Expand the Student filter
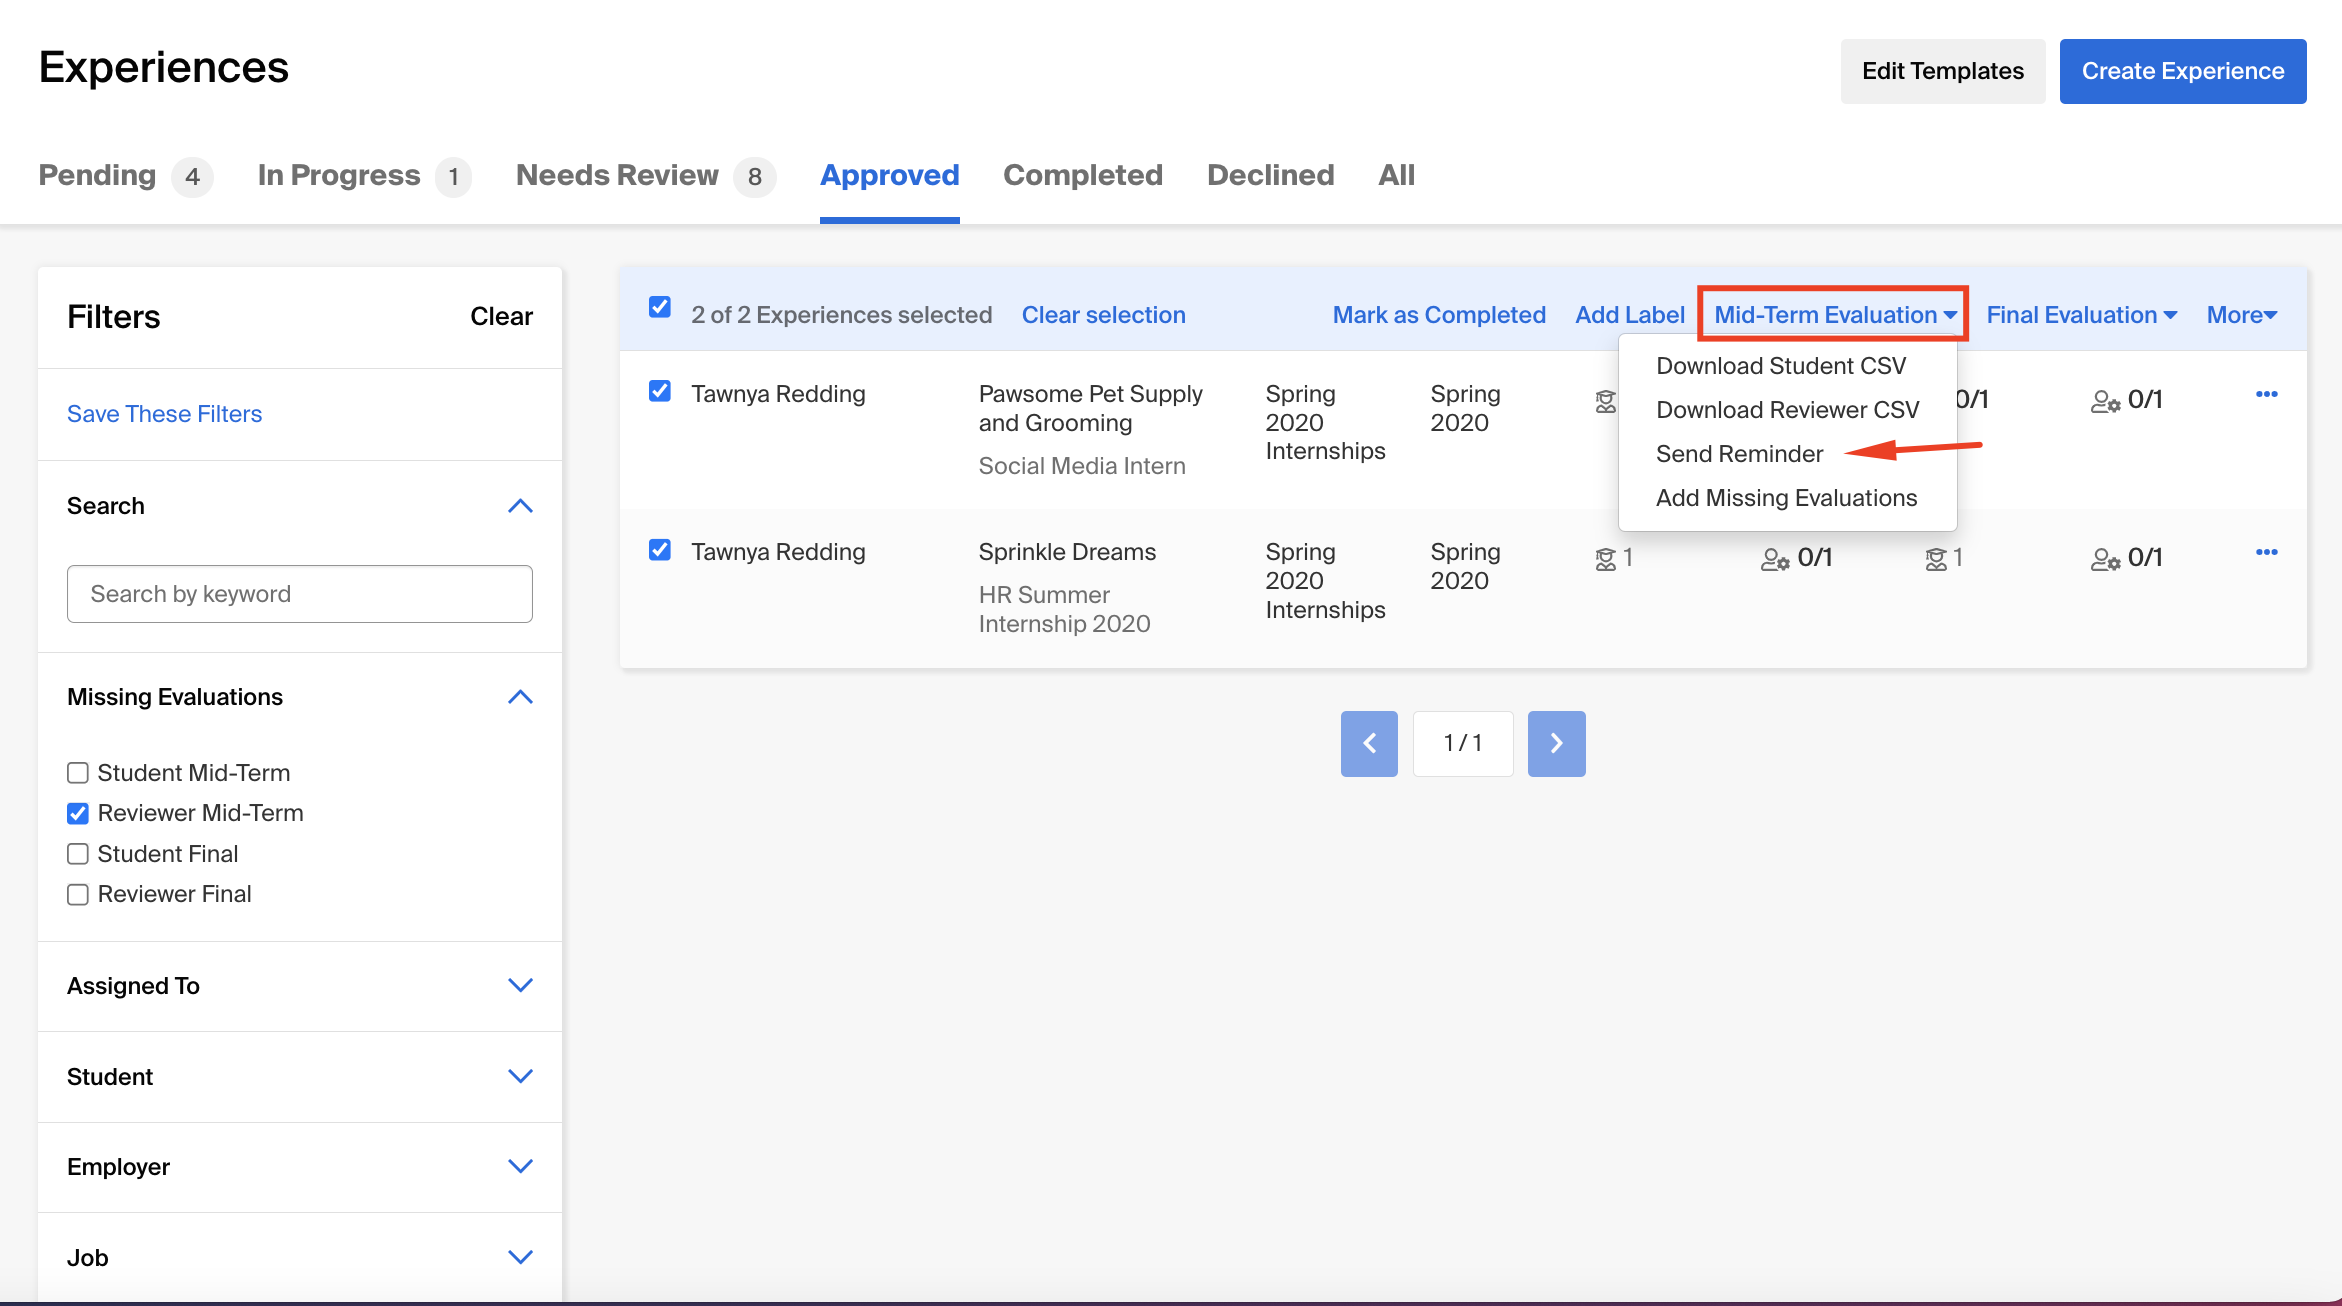 tap(520, 1076)
